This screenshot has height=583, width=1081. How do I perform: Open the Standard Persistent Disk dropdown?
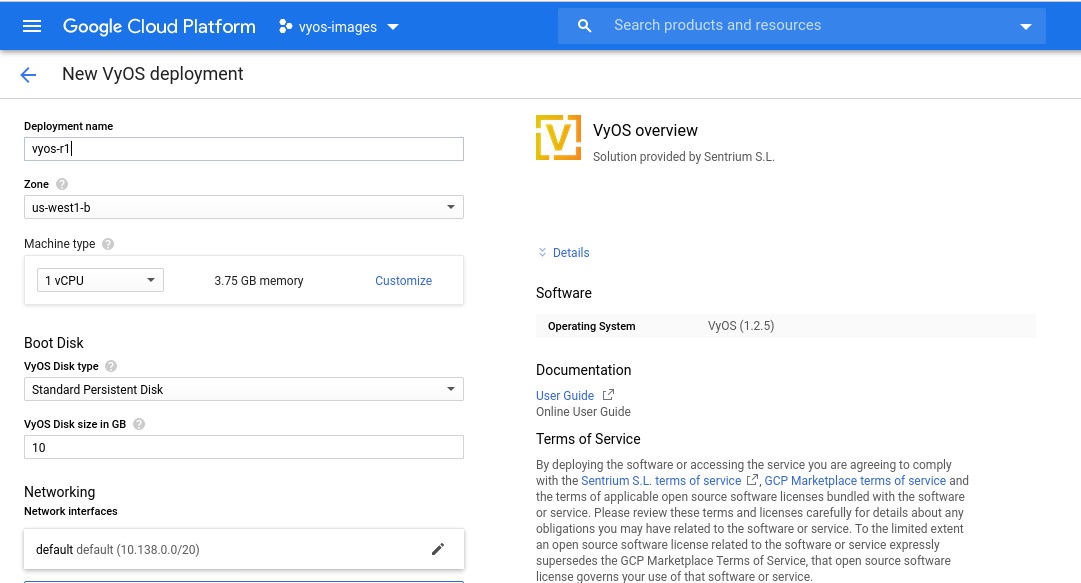tap(243, 389)
